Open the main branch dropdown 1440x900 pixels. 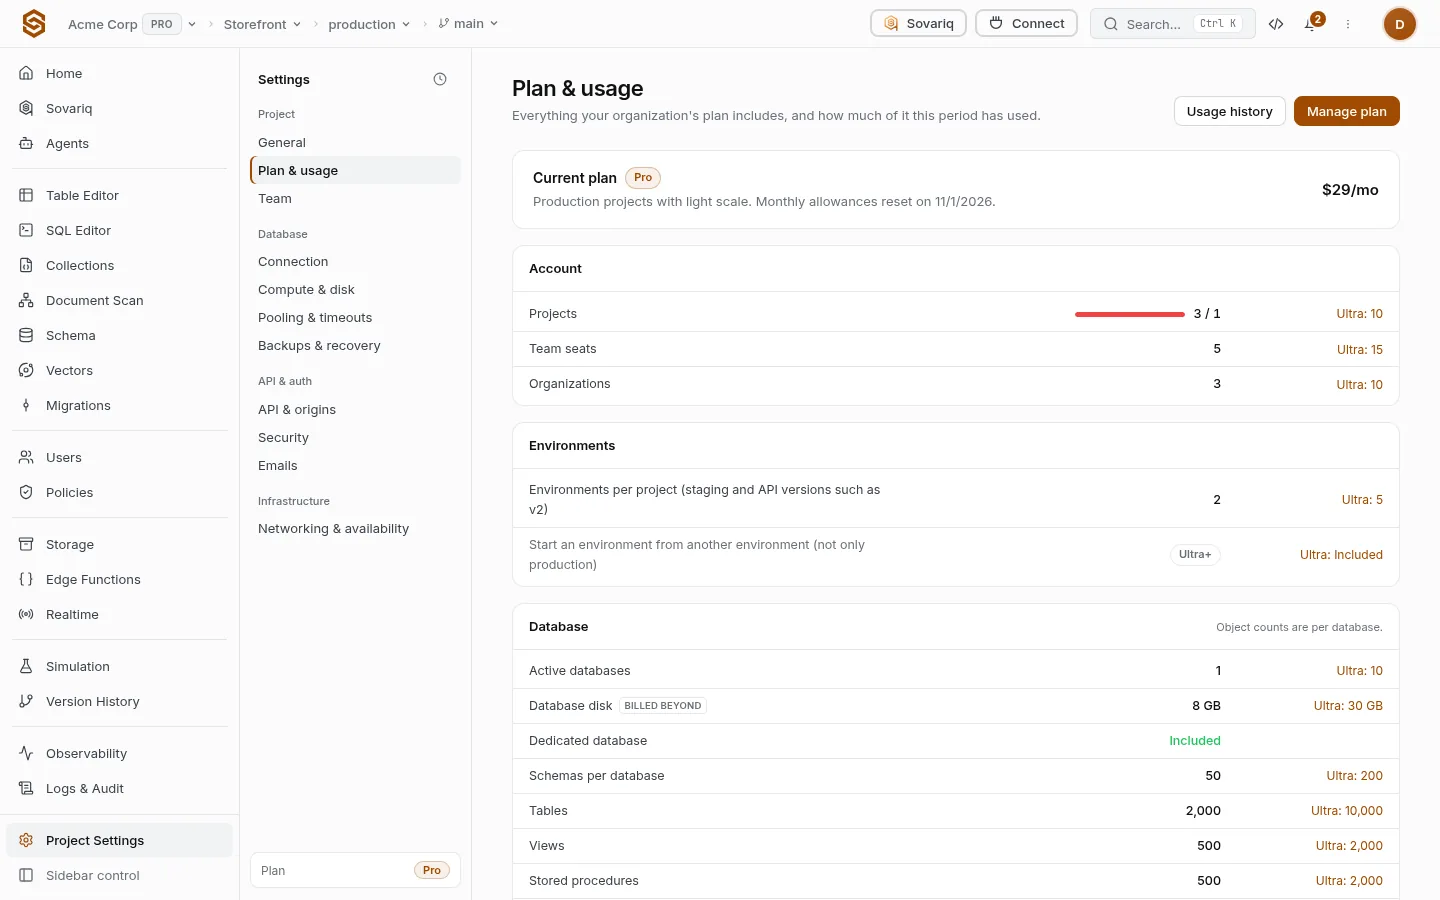[x=468, y=24]
